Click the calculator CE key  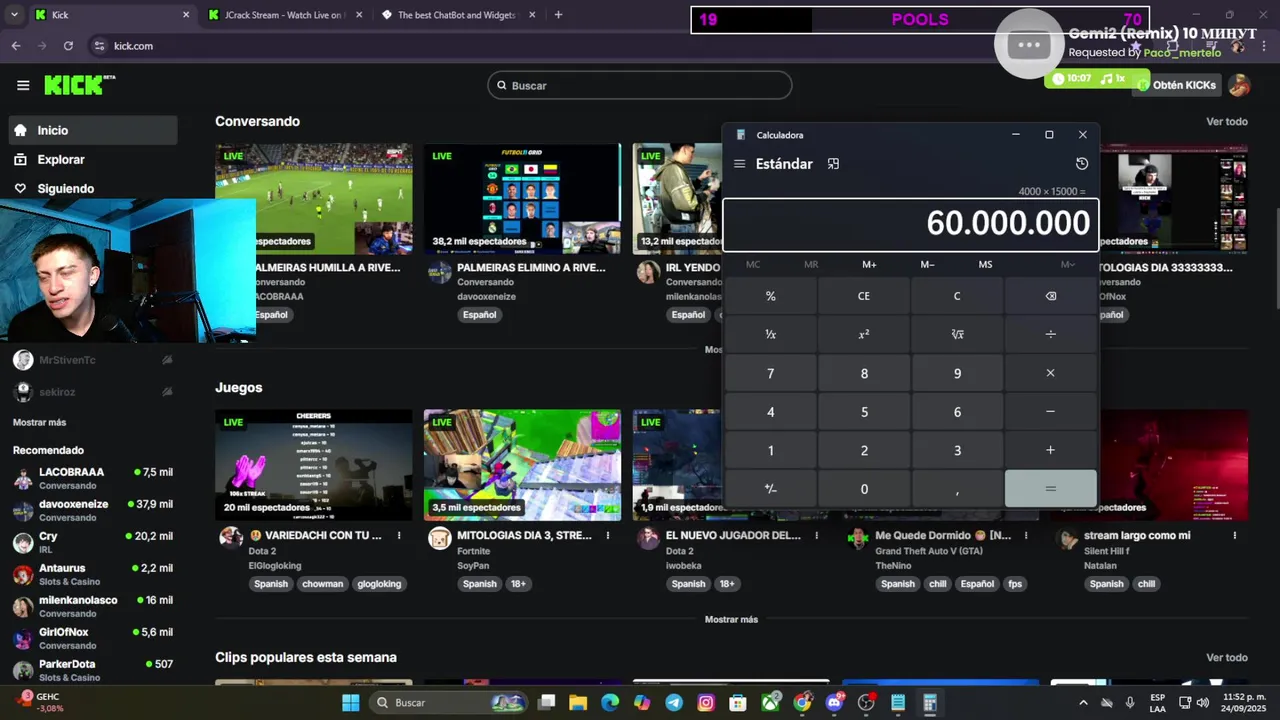(x=864, y=296)
